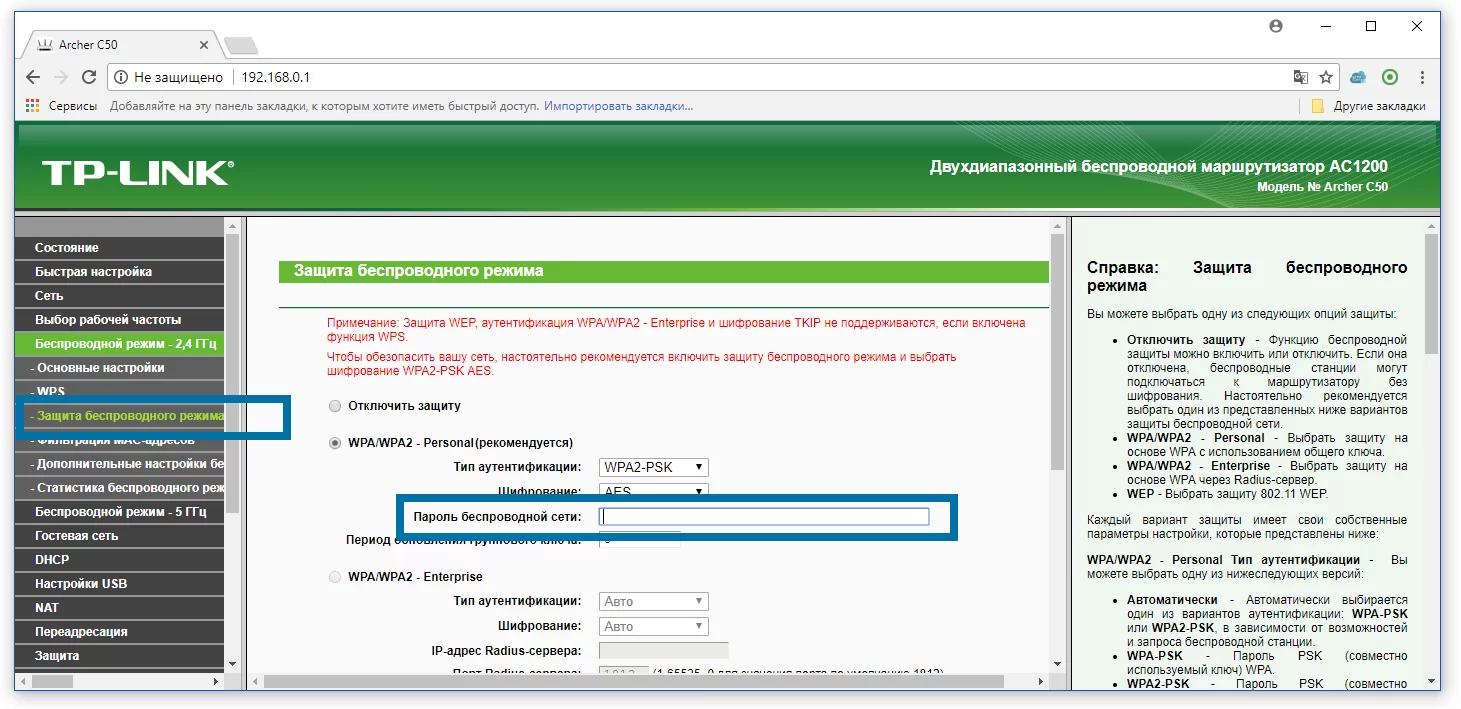Screen dimensions: 1461x709
Task: Open the Другие закладки bookmarks folder
Action: click(x=1368, y=106)
